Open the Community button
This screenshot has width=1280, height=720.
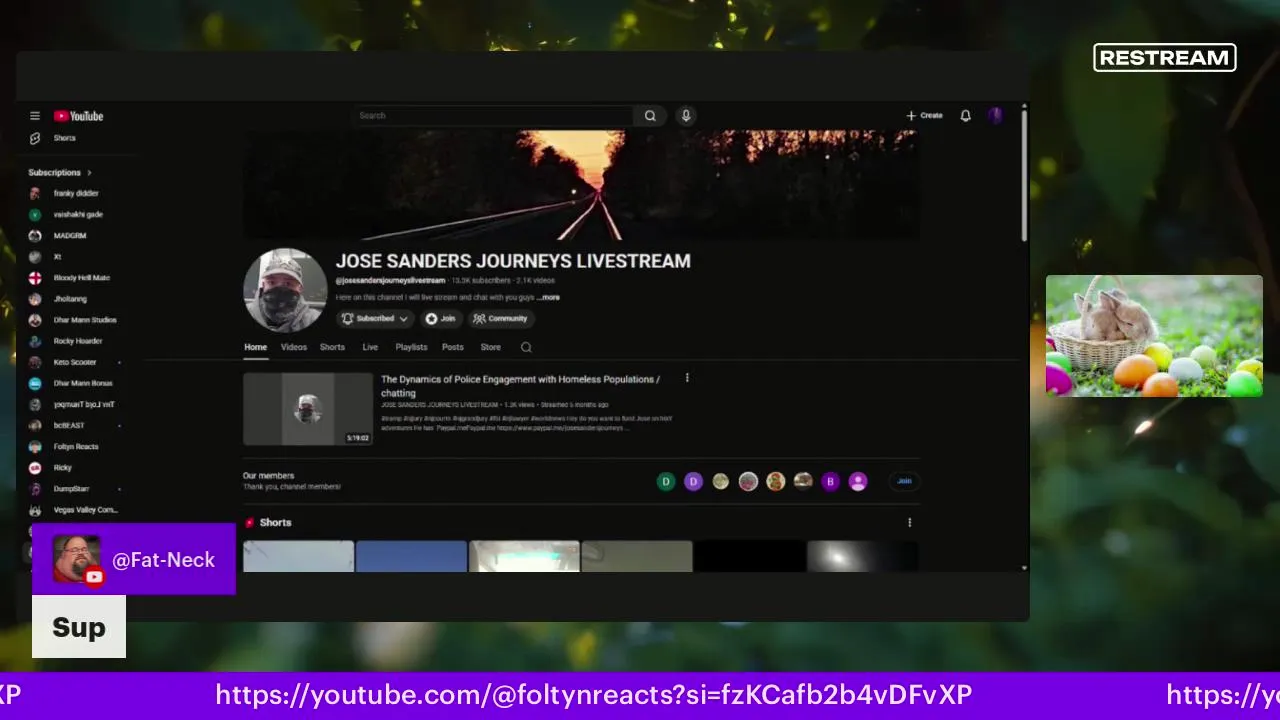(x=500, y=319)
